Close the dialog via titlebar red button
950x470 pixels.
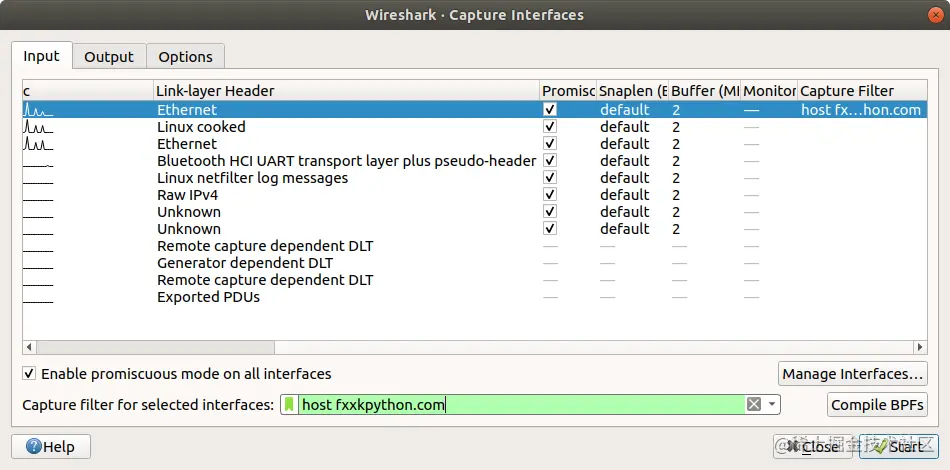935,15
